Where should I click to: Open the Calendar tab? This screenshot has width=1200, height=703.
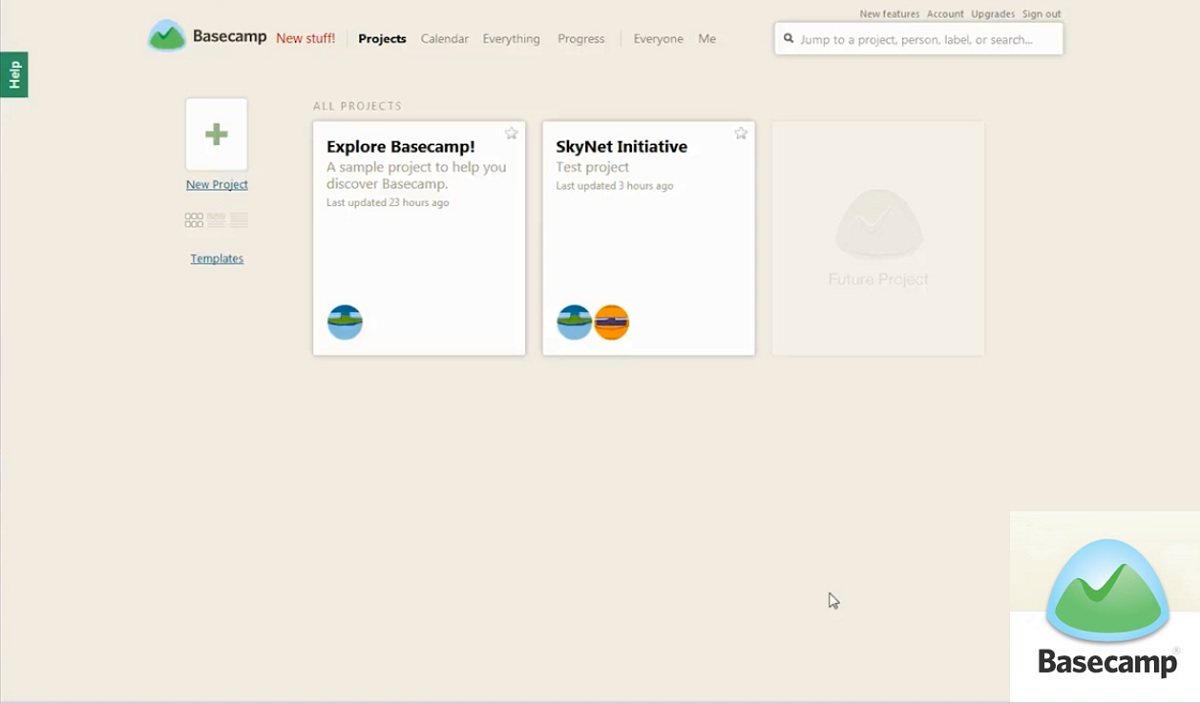(444, 39)
